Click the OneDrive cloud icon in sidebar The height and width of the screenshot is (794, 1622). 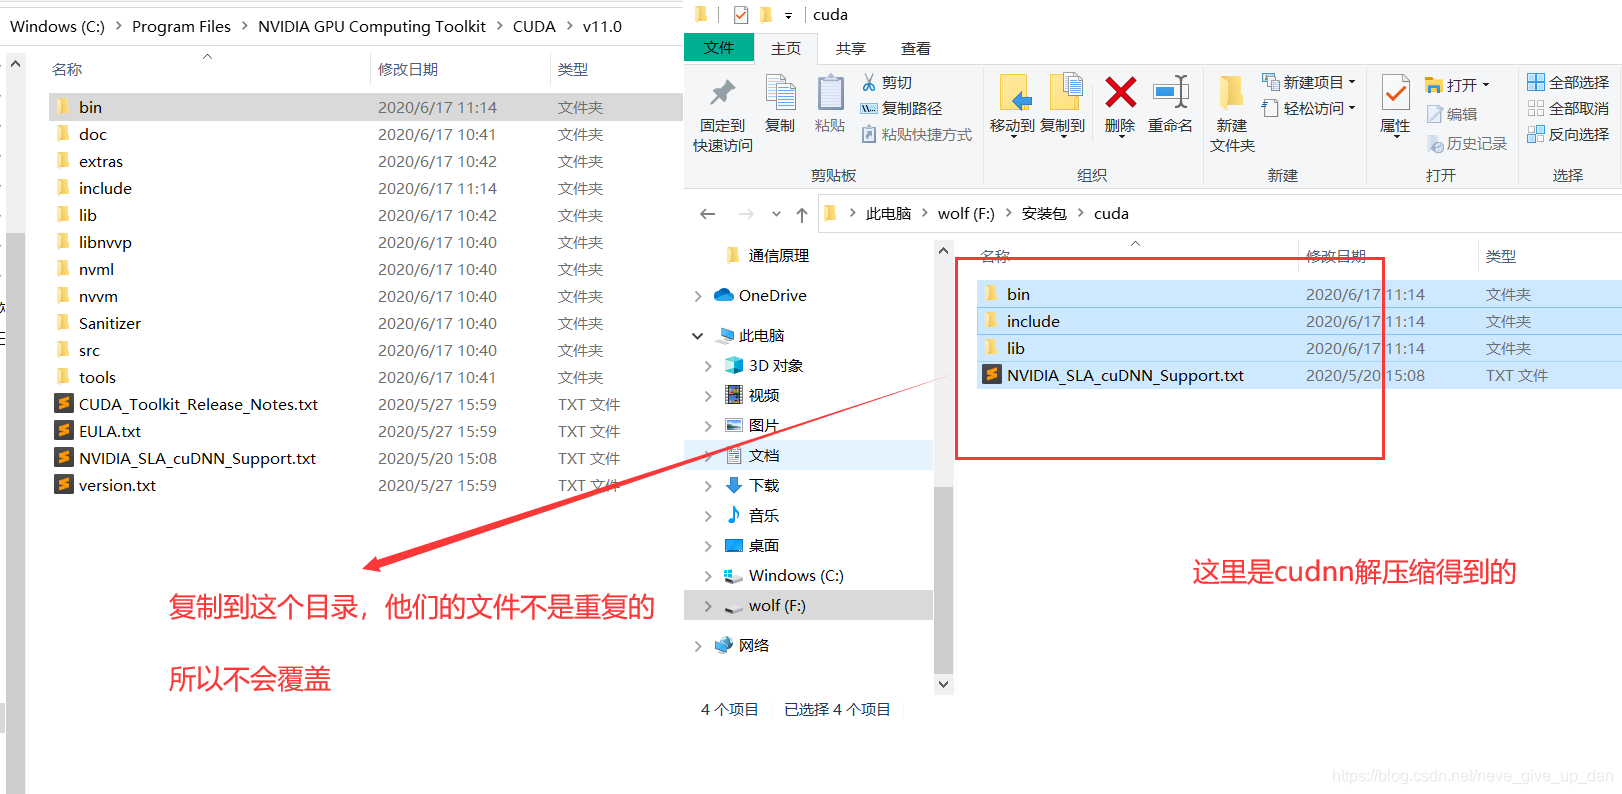coord(724,295)
